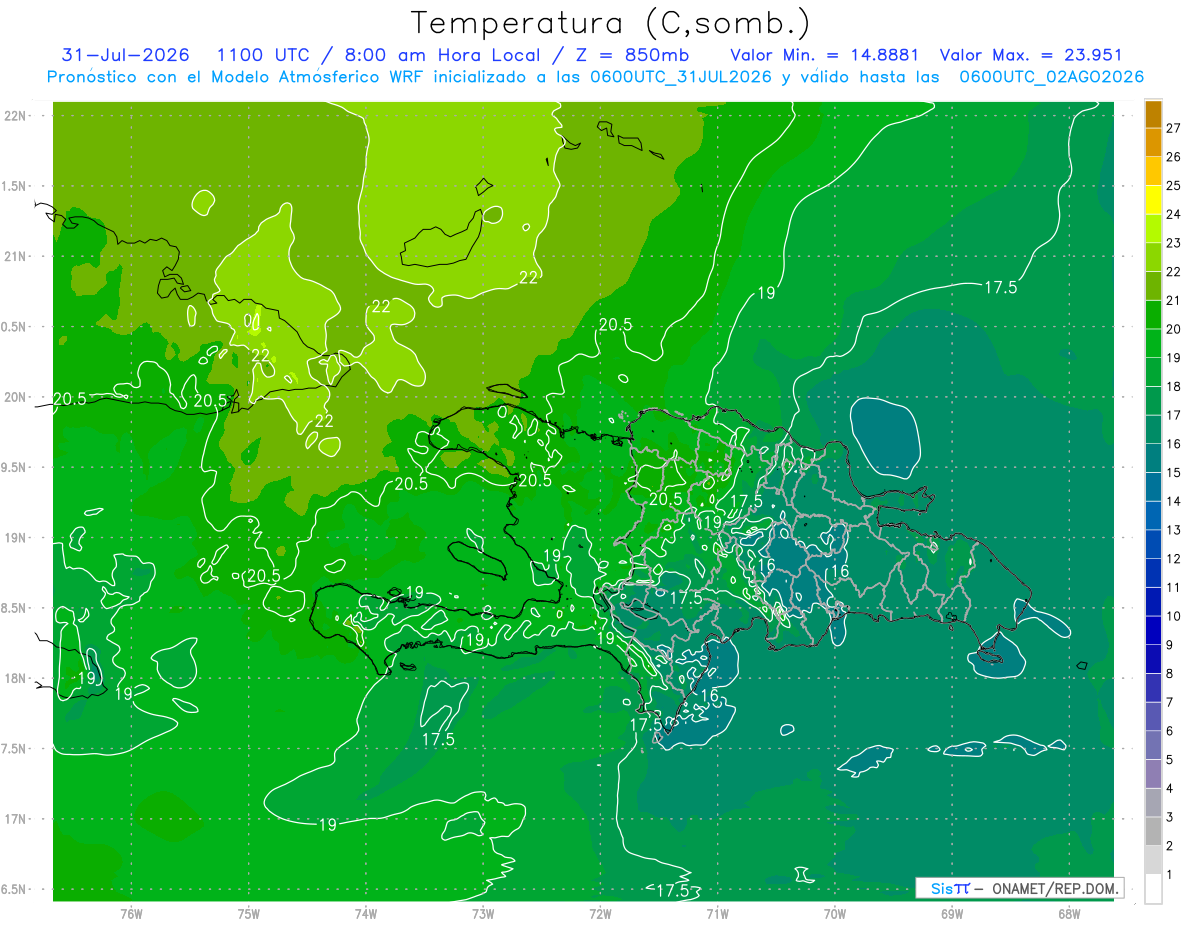This screenshot has height=927, width=1200.
Task: Click legend value '13' on color scale
Action: pos(1174,530)
